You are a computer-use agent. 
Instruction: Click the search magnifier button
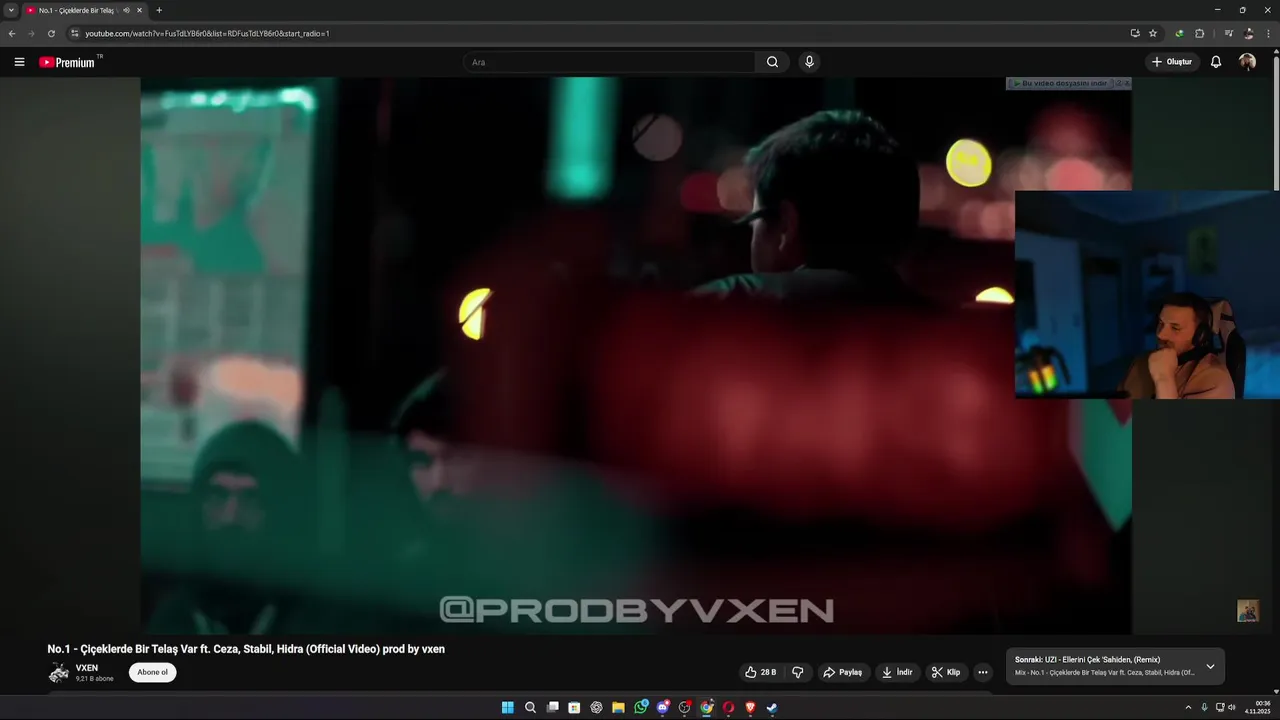pos(772,62)
